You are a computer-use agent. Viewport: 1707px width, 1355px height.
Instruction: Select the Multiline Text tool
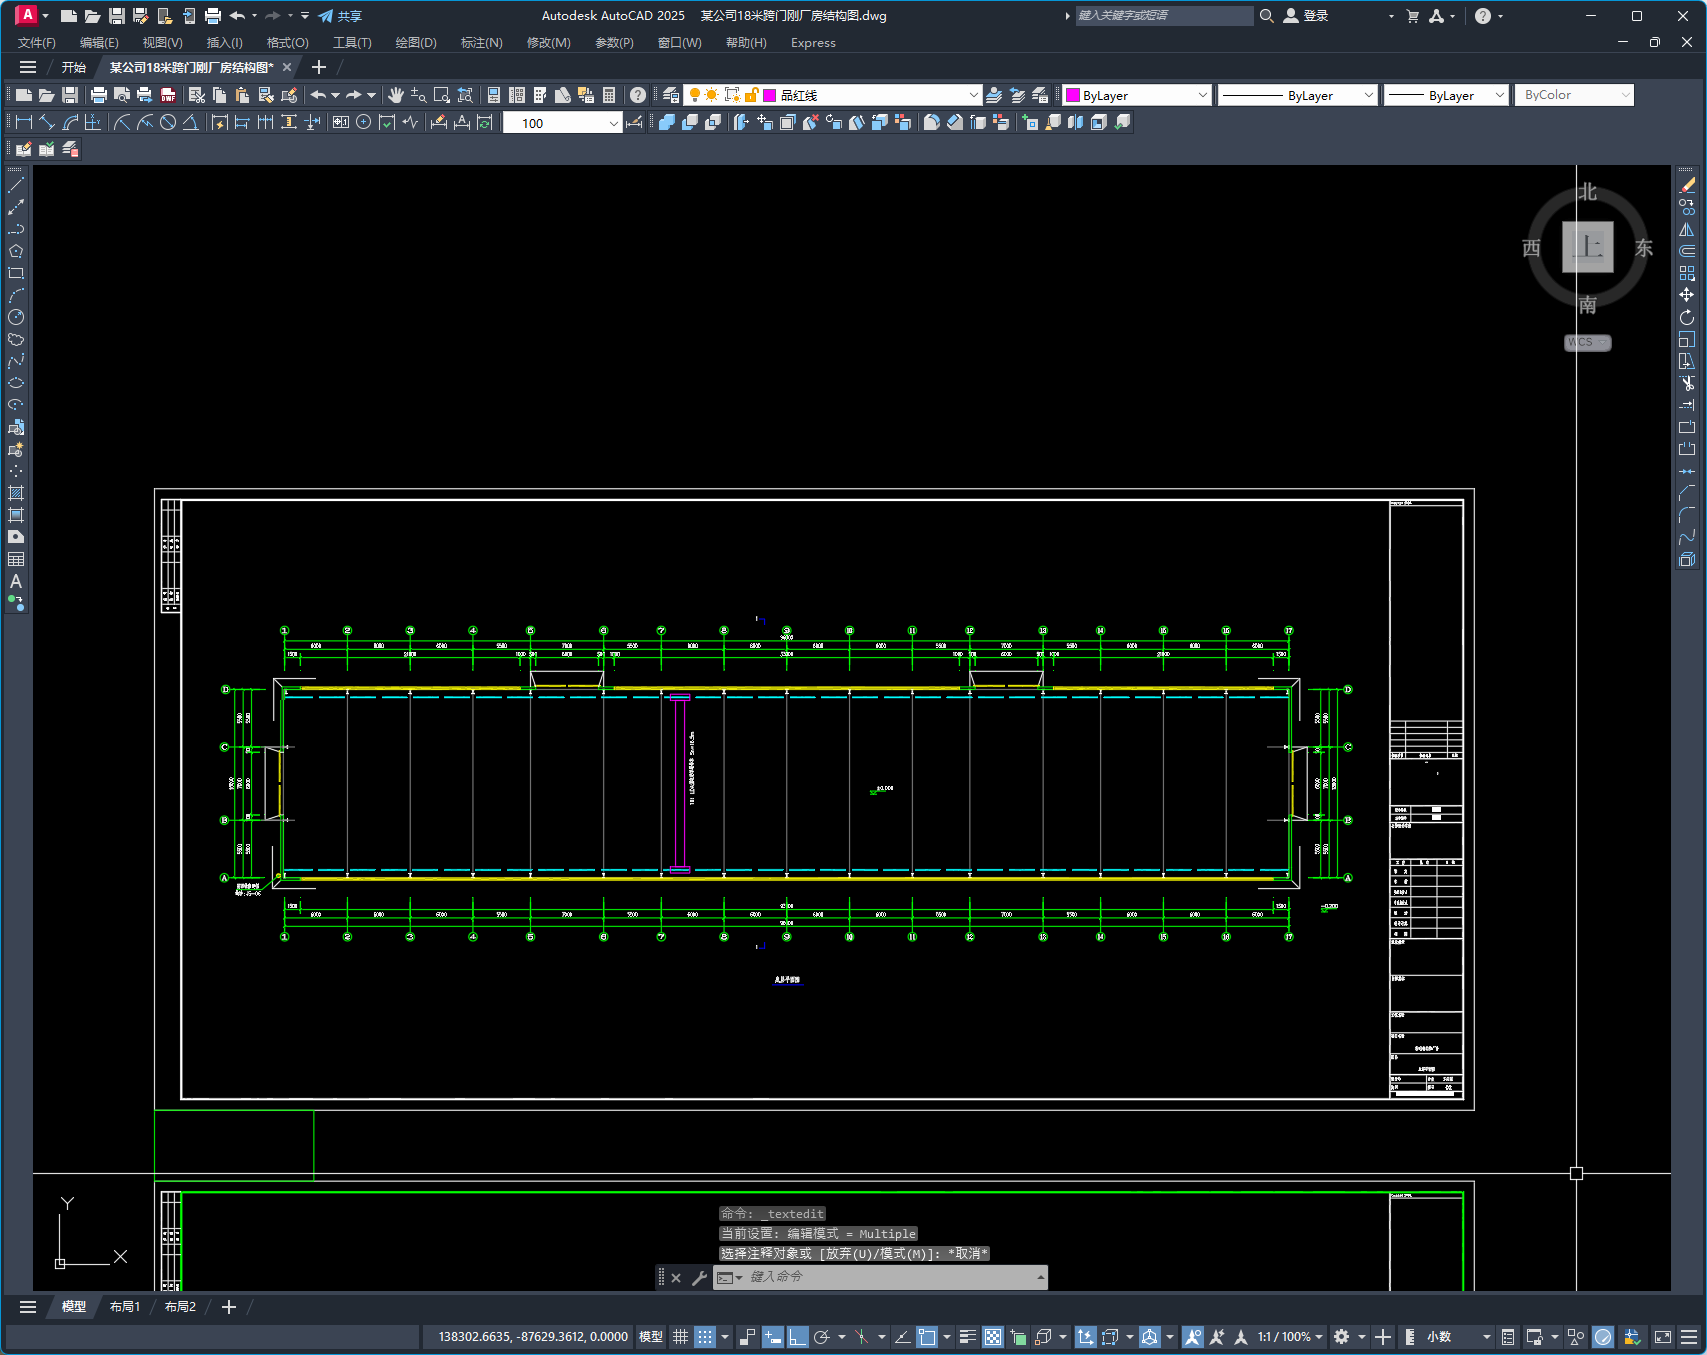(16, 581)
